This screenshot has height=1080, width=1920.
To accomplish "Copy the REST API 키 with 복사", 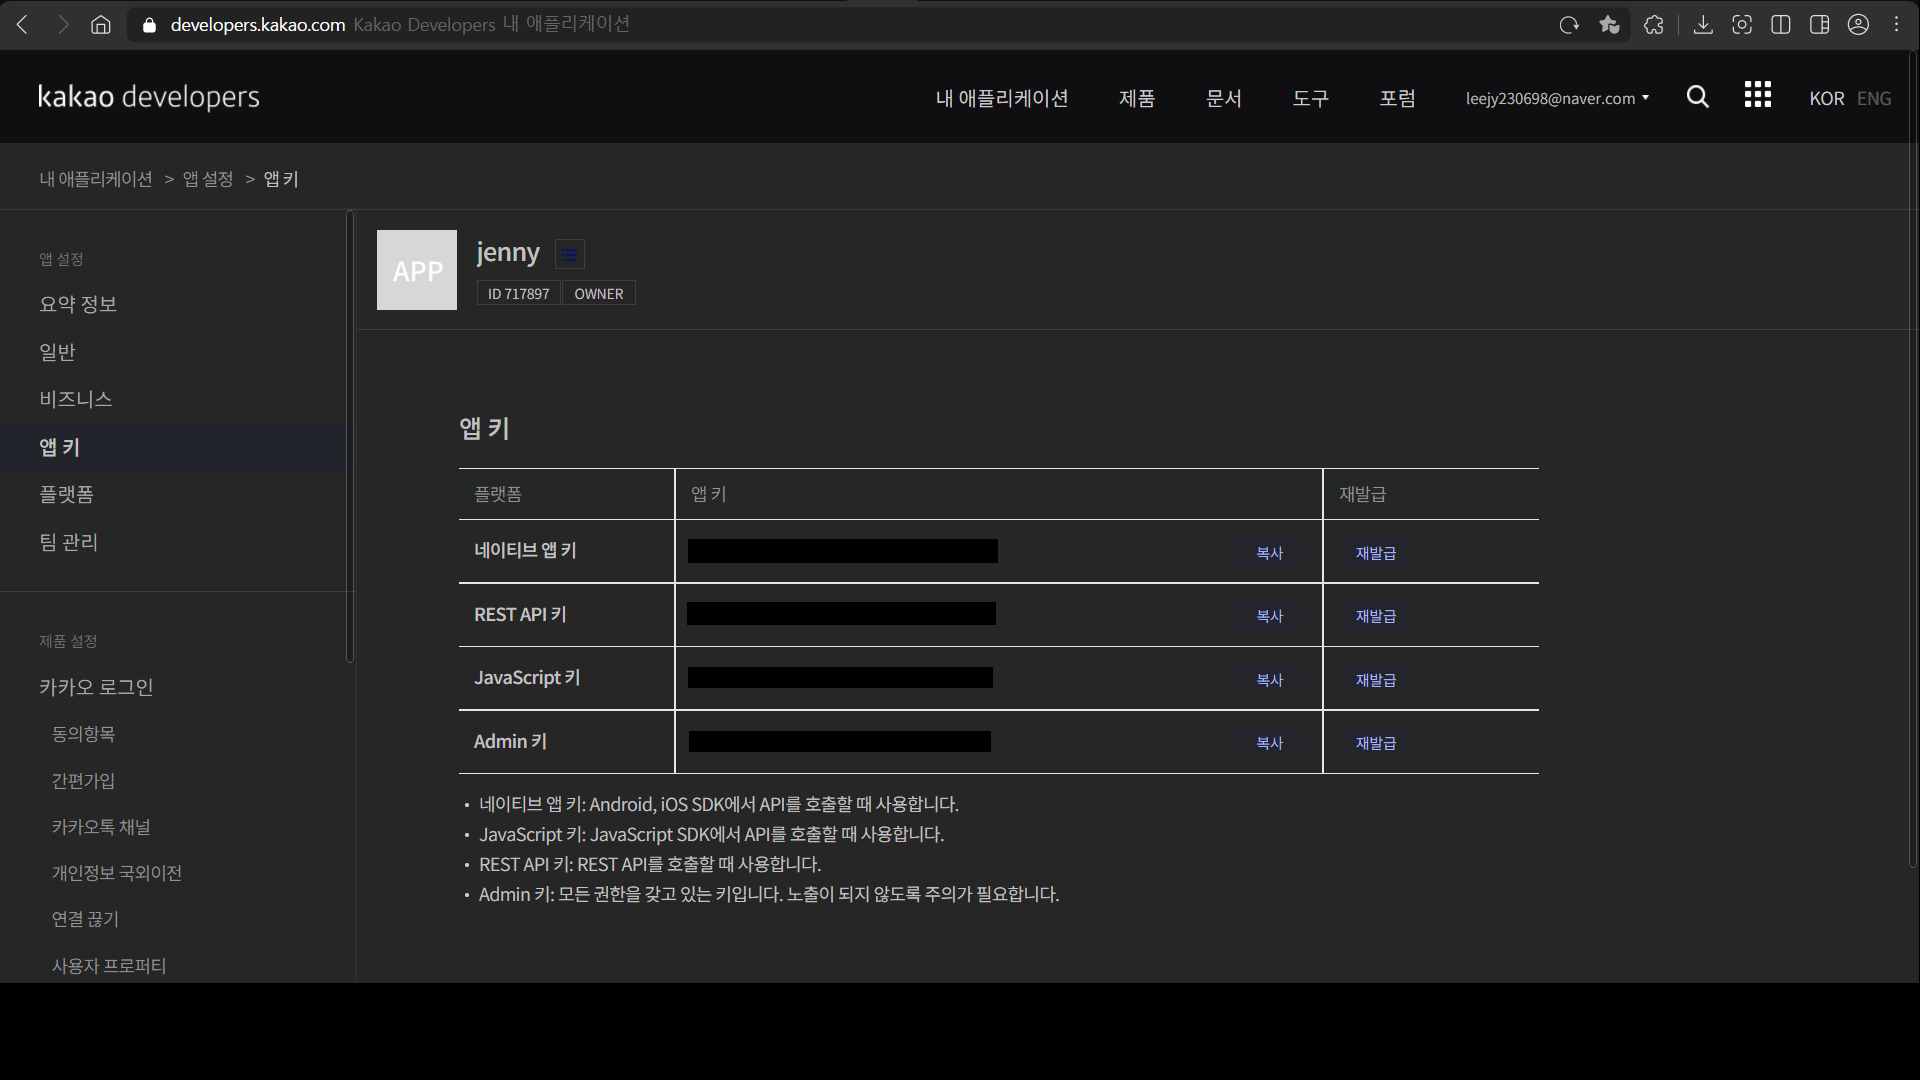I will pos(1270,616).
